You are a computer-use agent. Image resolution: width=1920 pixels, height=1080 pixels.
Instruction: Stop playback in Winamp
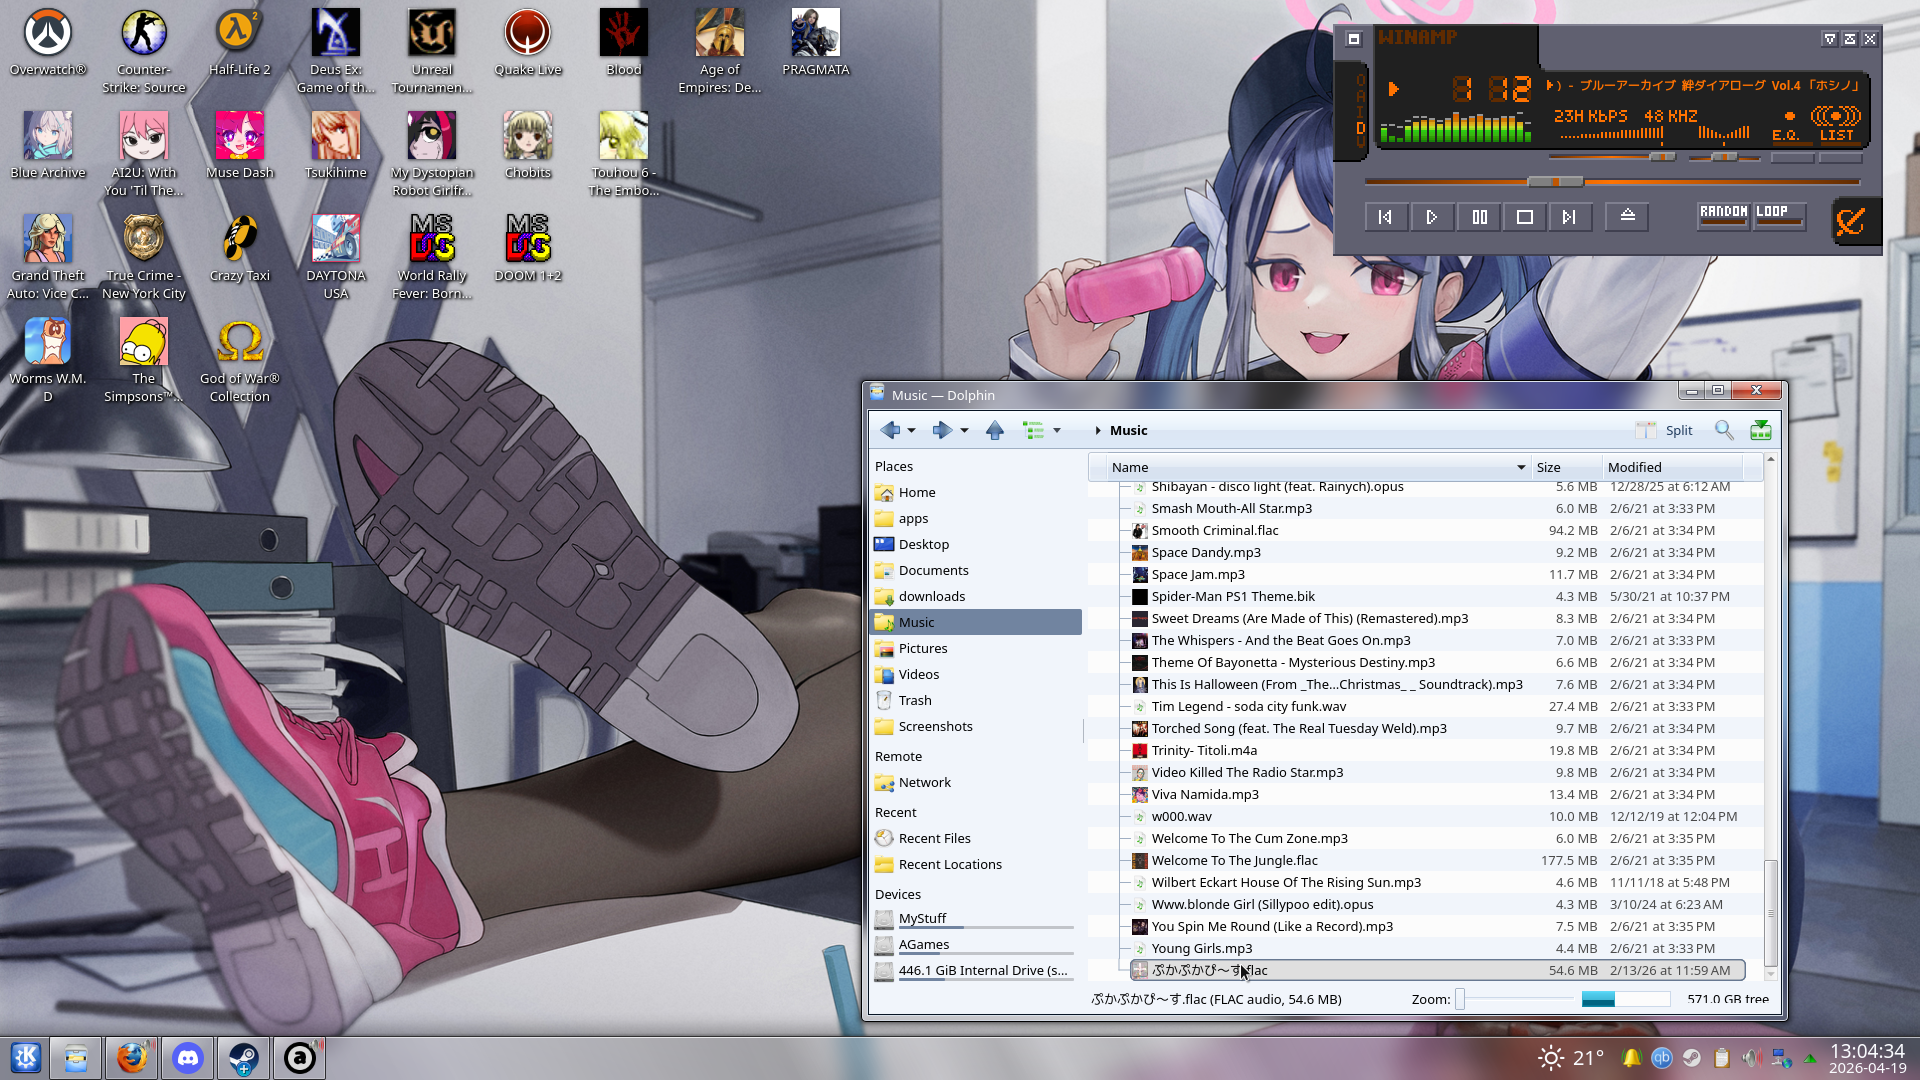coord(1524,217)
